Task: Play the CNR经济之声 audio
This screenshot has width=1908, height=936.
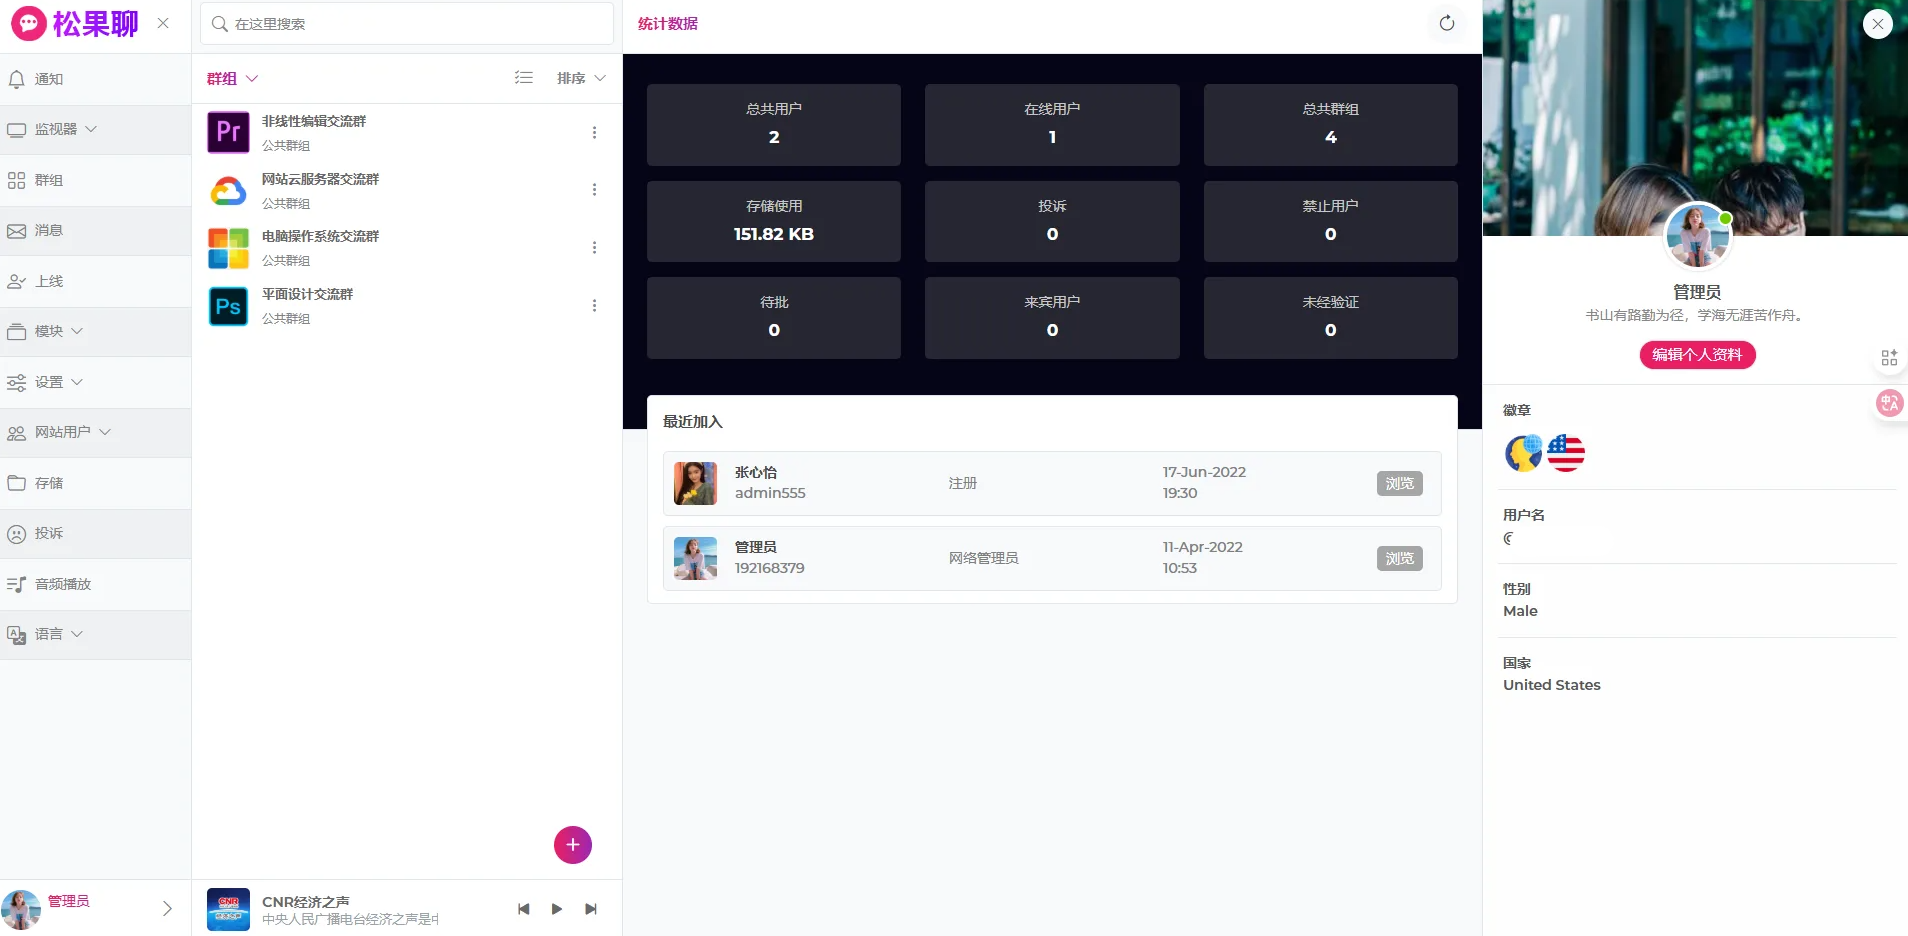Action: tap(557, 909)
